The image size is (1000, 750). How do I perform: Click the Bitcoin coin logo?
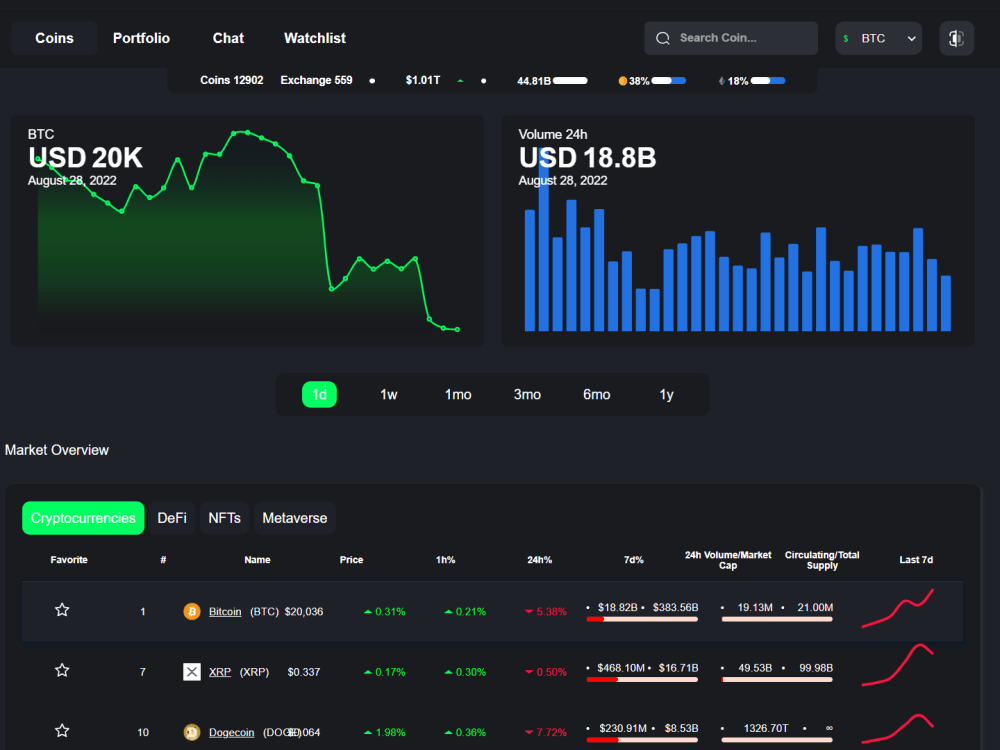[191, 612]
